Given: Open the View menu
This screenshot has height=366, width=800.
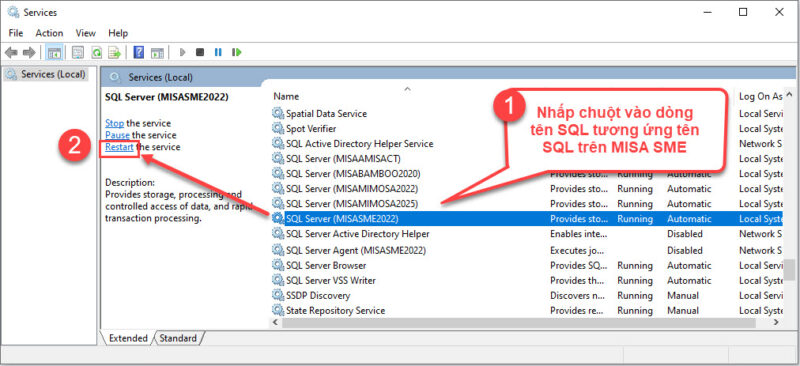Looking at the screenshot, I should pos(86,33).
